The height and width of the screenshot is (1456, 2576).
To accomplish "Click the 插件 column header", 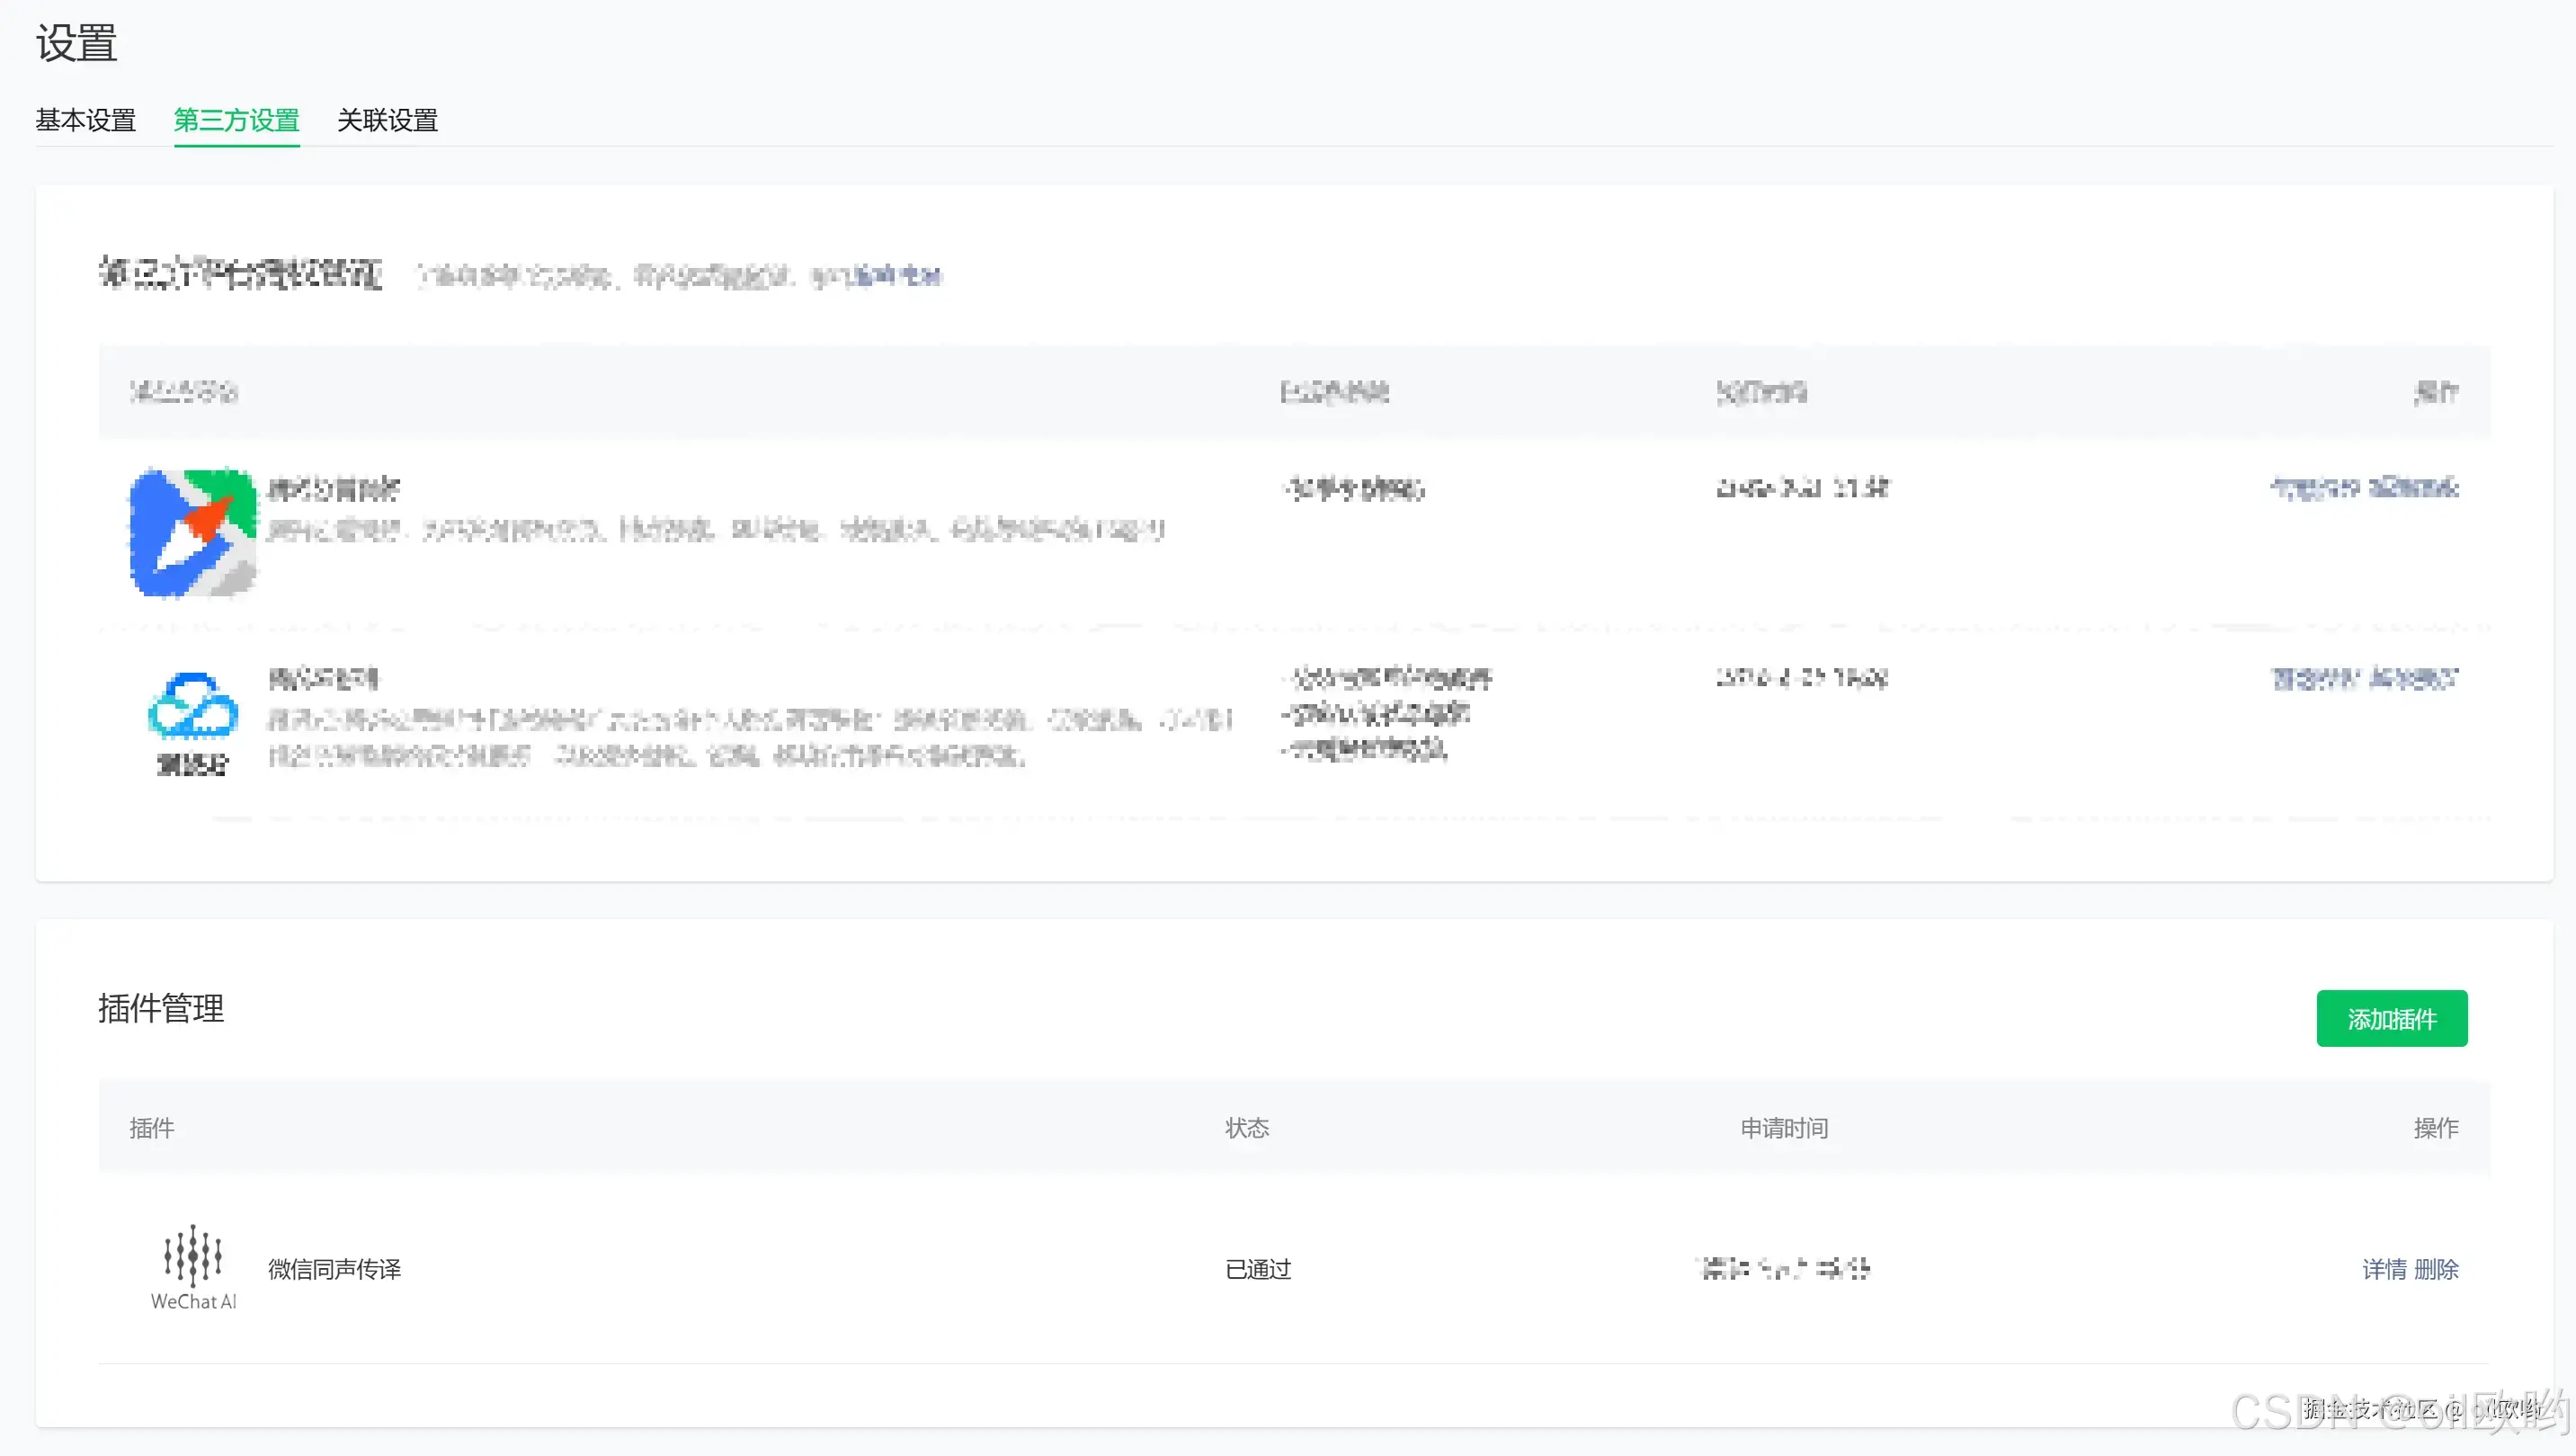I will 152,1128.
